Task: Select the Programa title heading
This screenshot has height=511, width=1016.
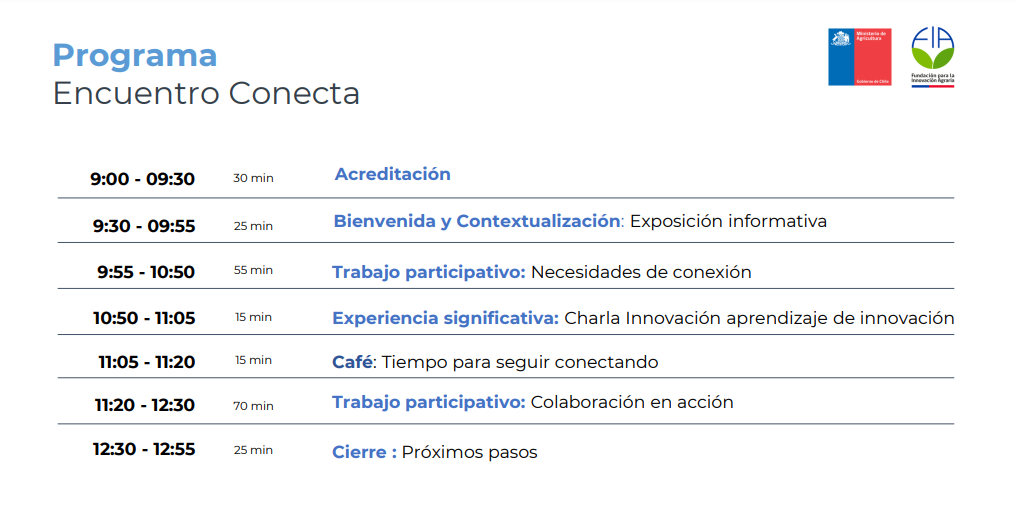Action: (135, 56)
